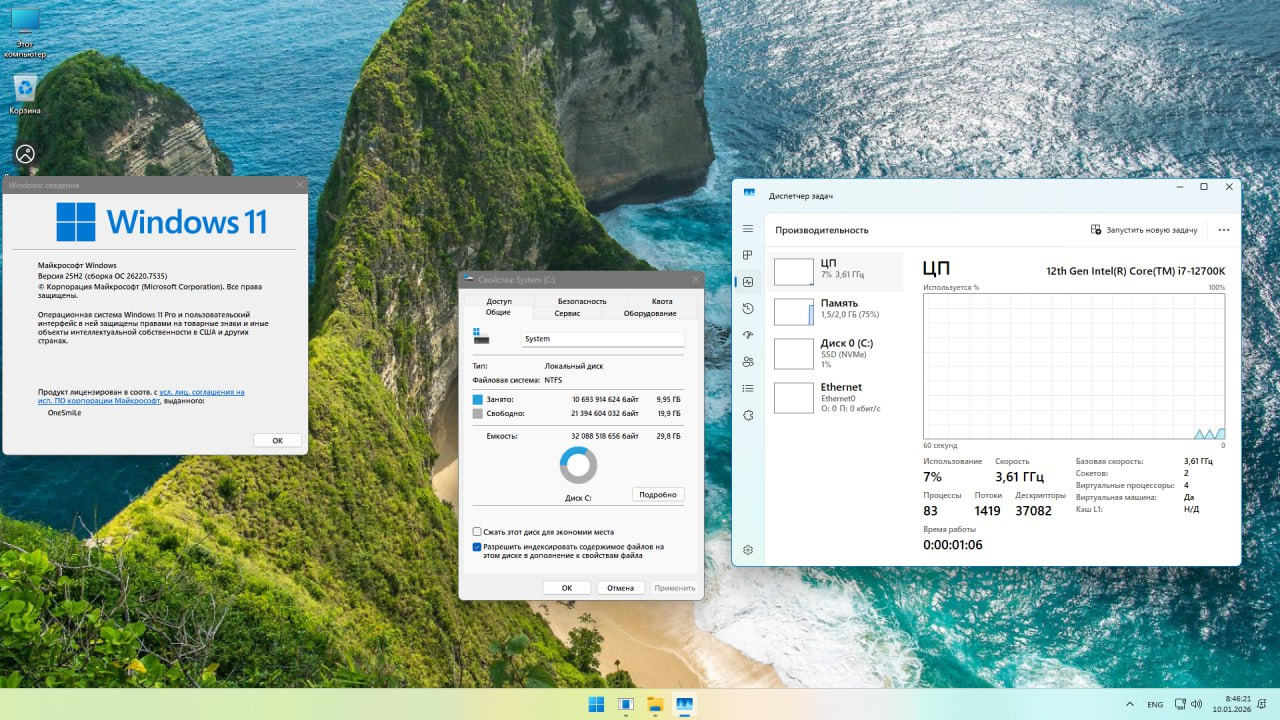Click the Виртуальная машина value "Да"
The height and width of the screenshot is (720, 1280).
pyautogui.click(x=1189, y=497)
